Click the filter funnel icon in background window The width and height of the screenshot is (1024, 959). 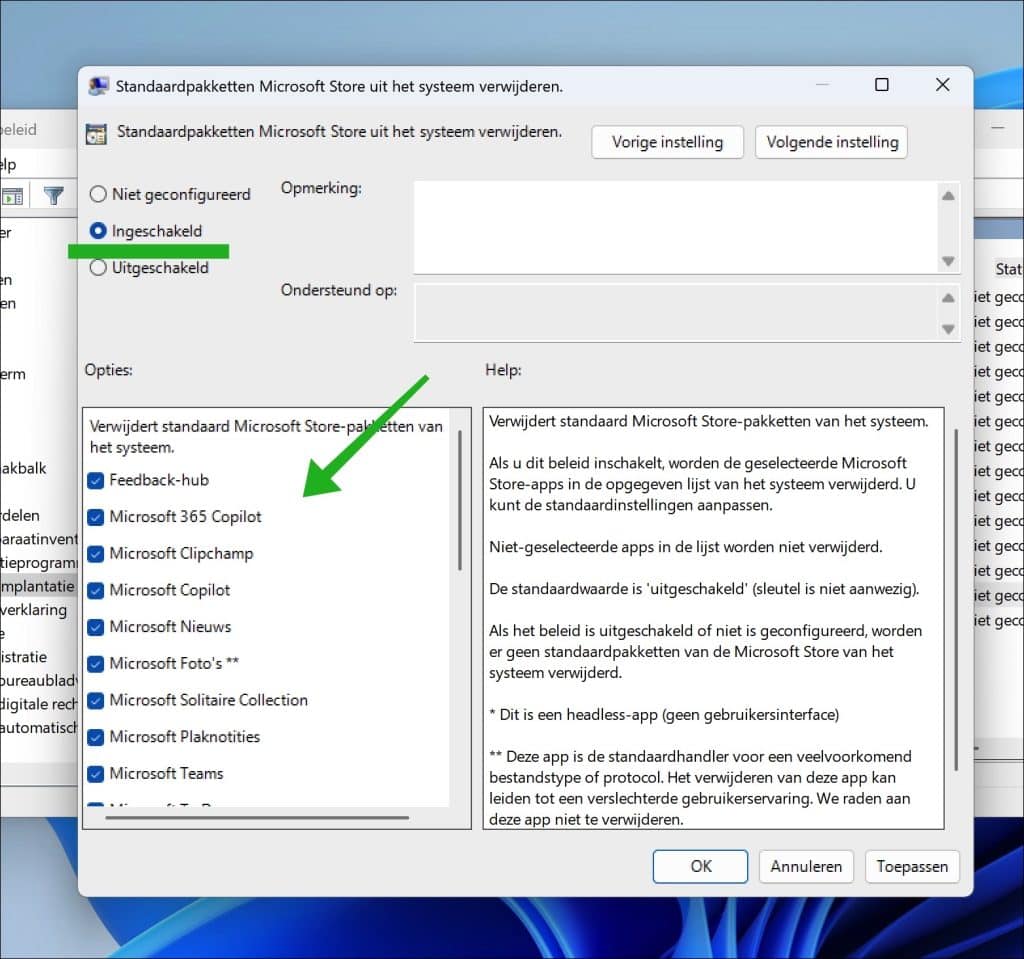54,195
